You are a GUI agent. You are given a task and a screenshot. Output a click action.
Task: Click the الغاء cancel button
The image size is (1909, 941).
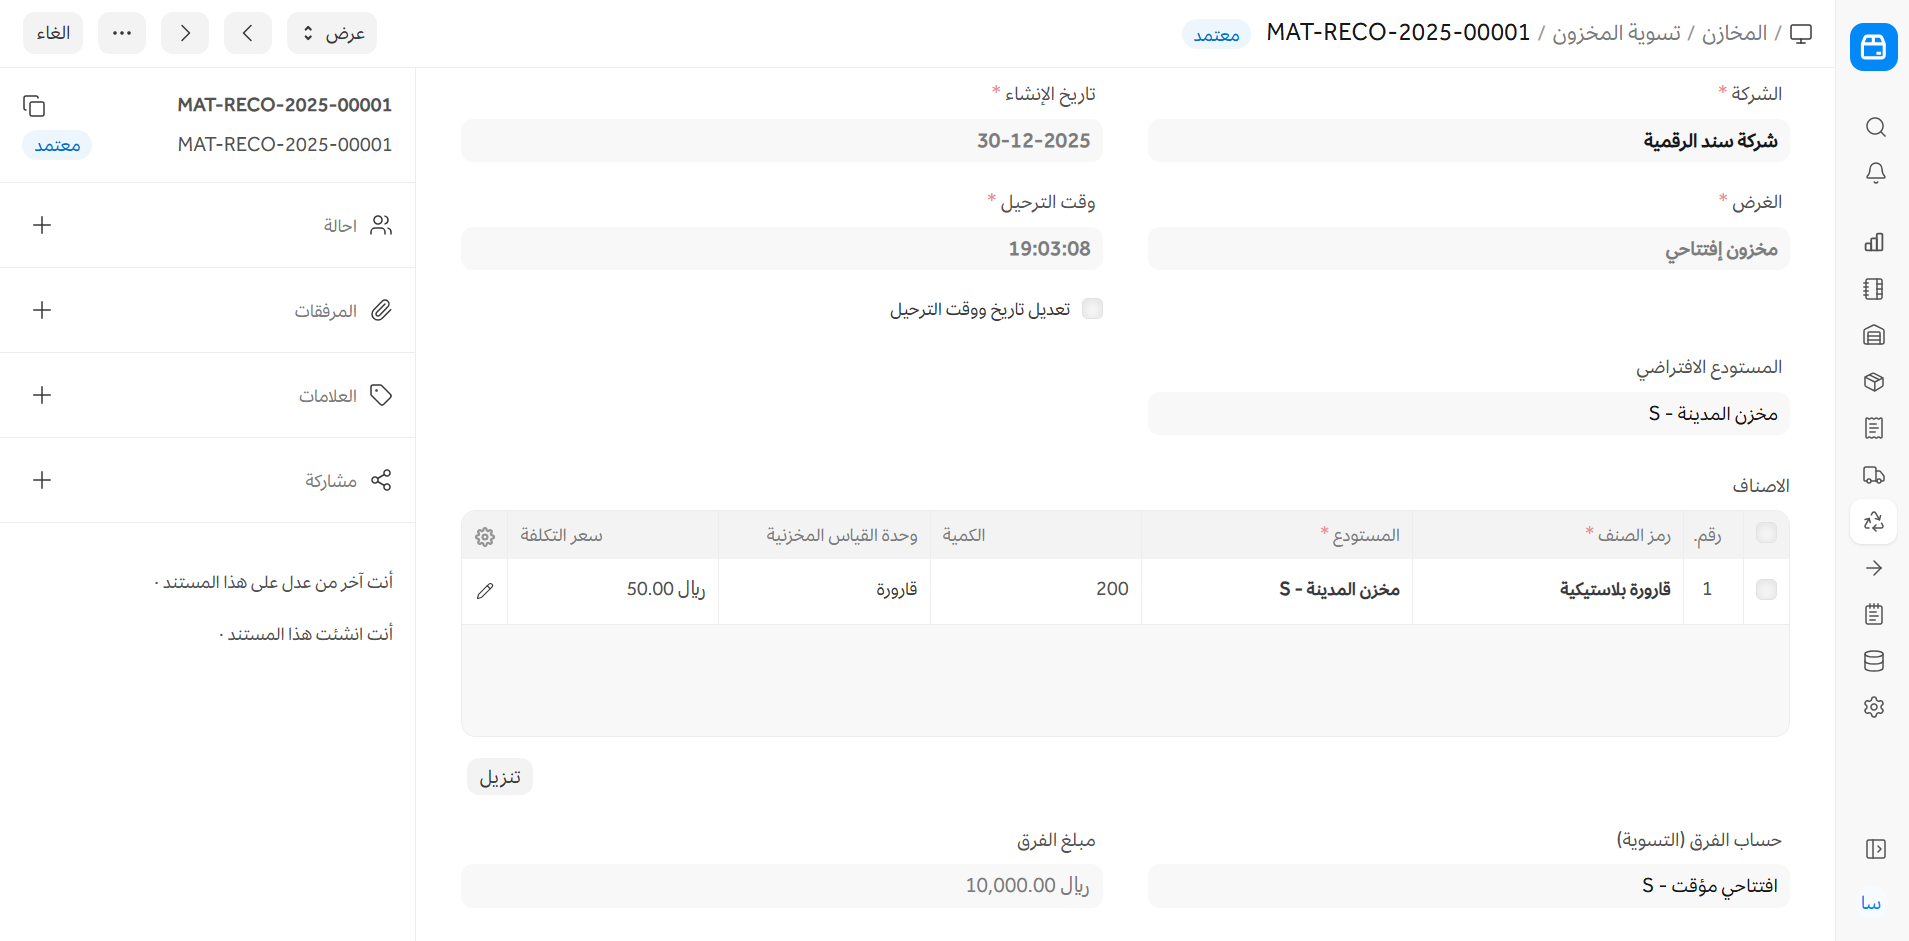(53, 33)
